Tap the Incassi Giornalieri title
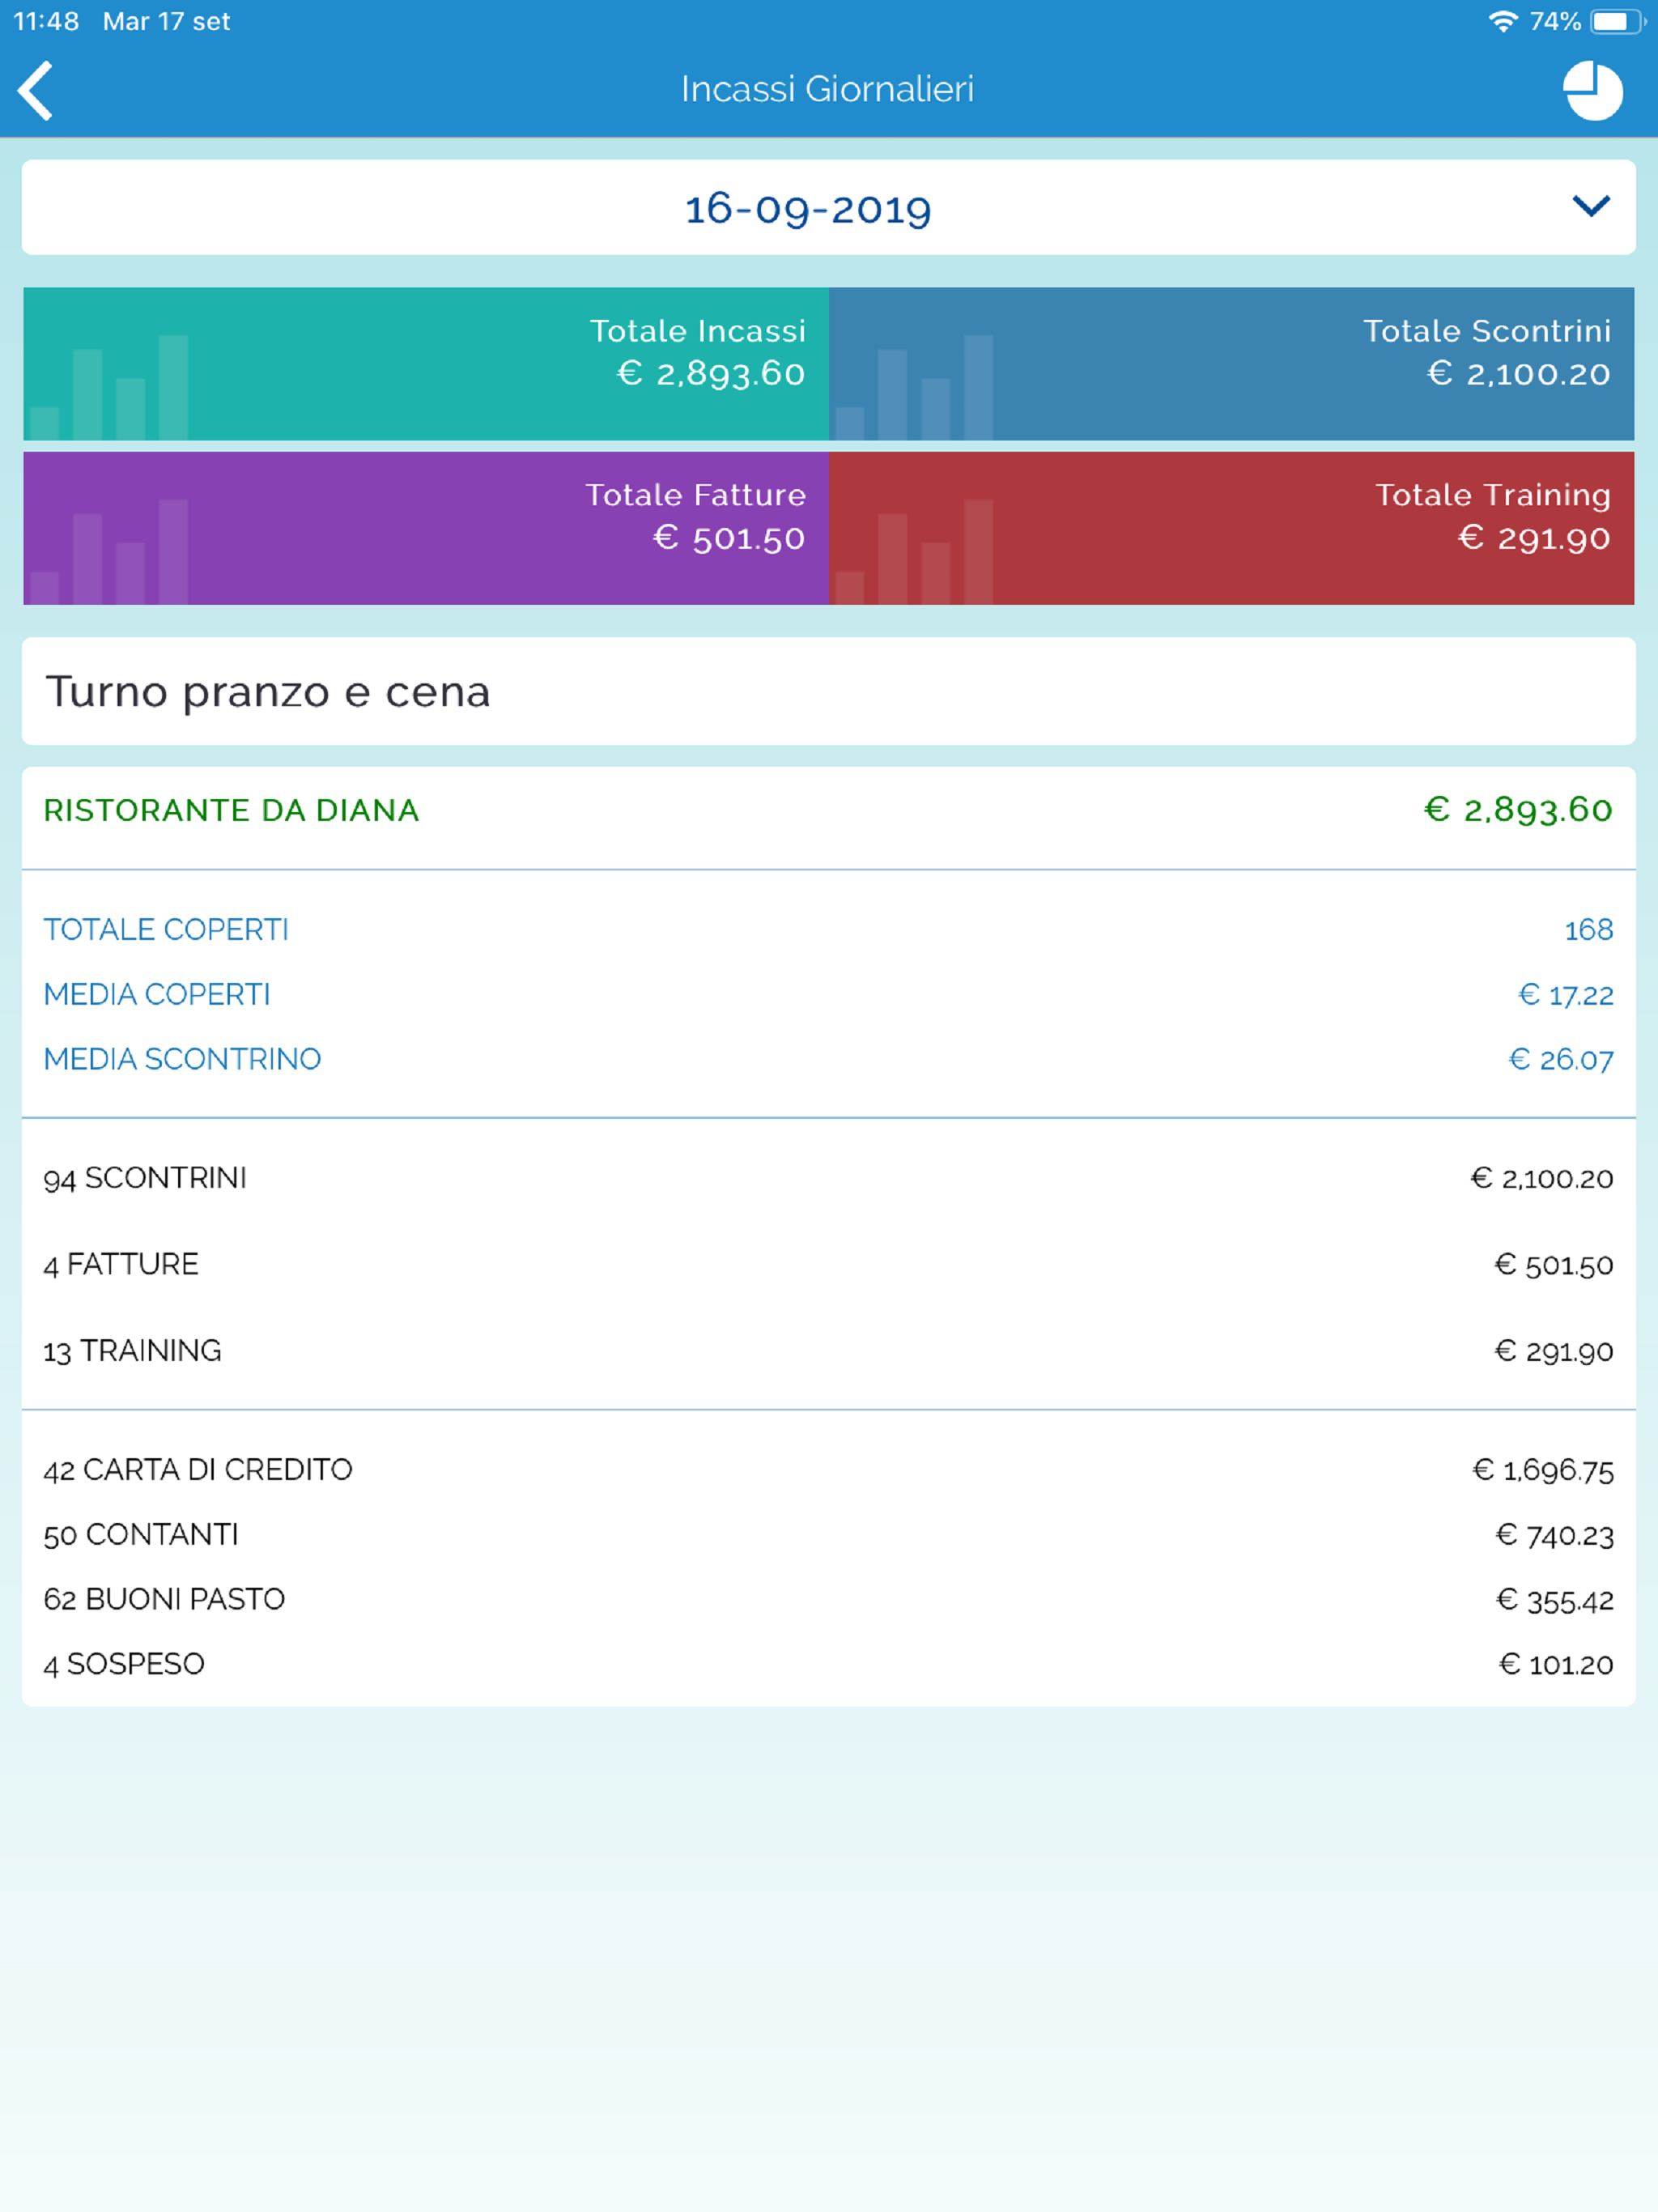This screenshot has width=1658, height=2212. point(828,89)
